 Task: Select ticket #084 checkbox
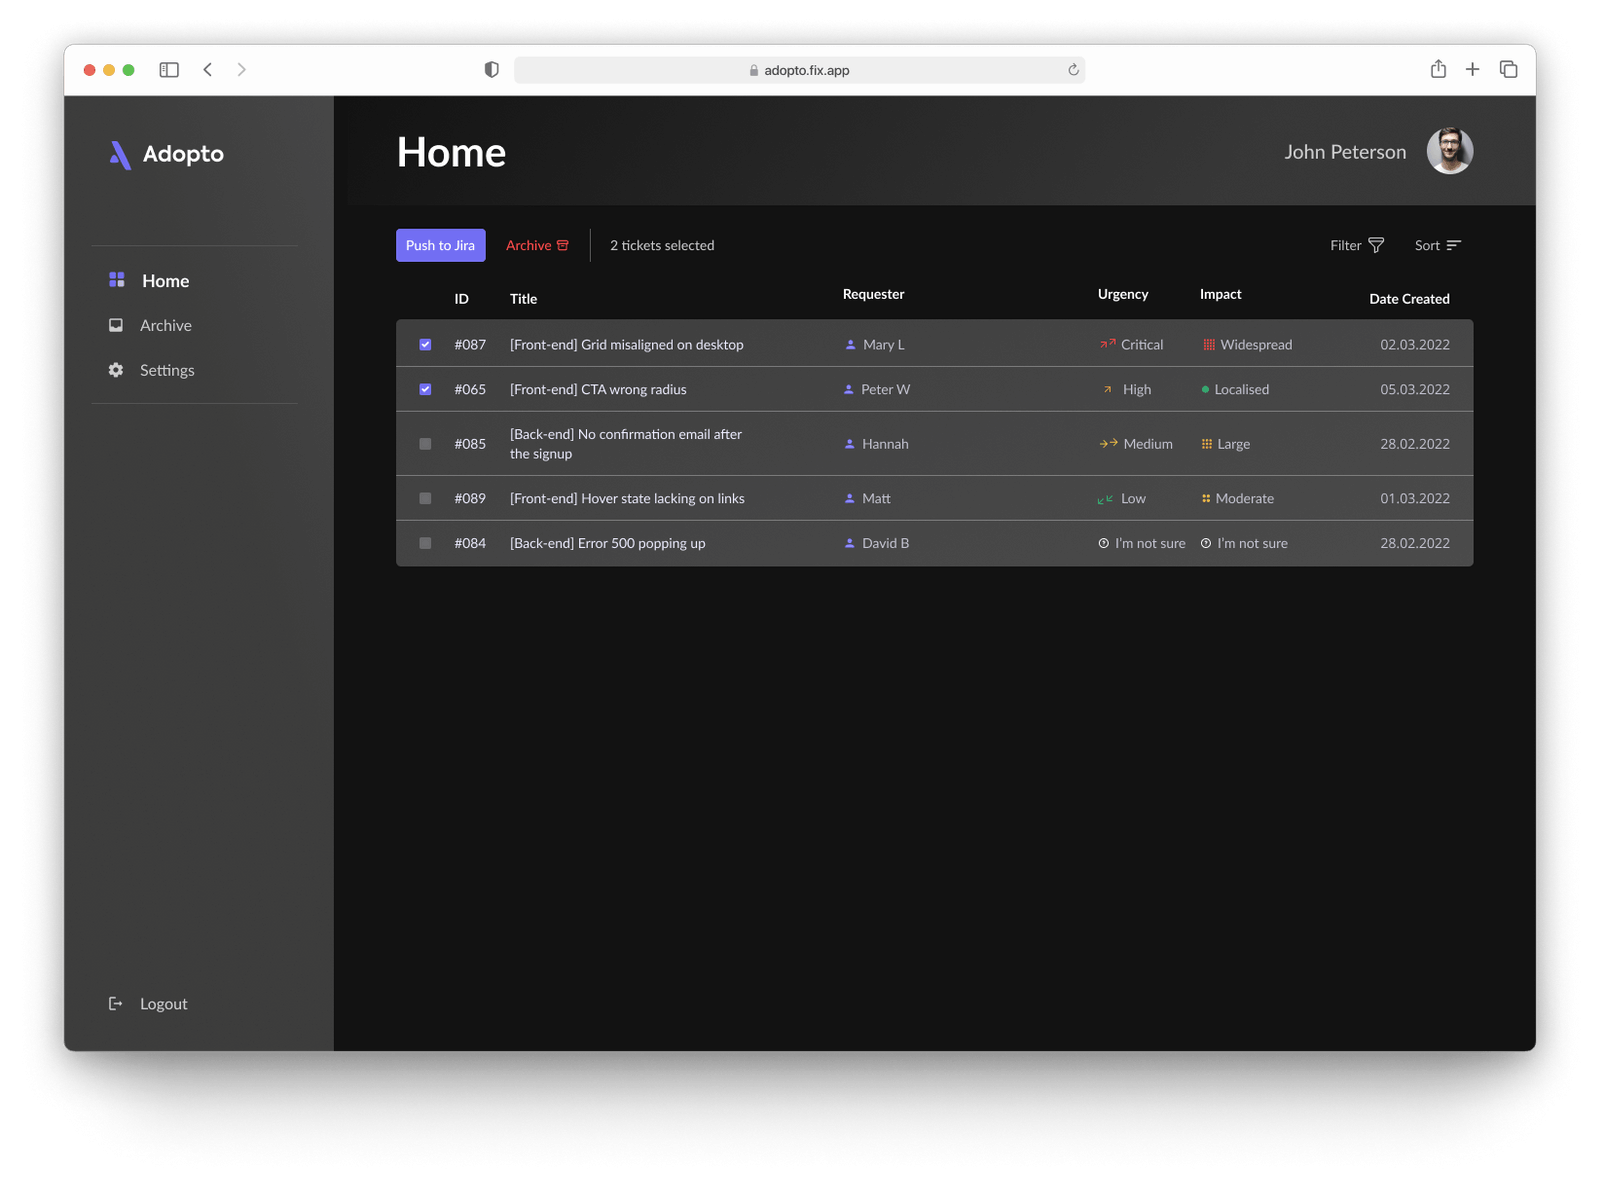(x=425, y=543)
